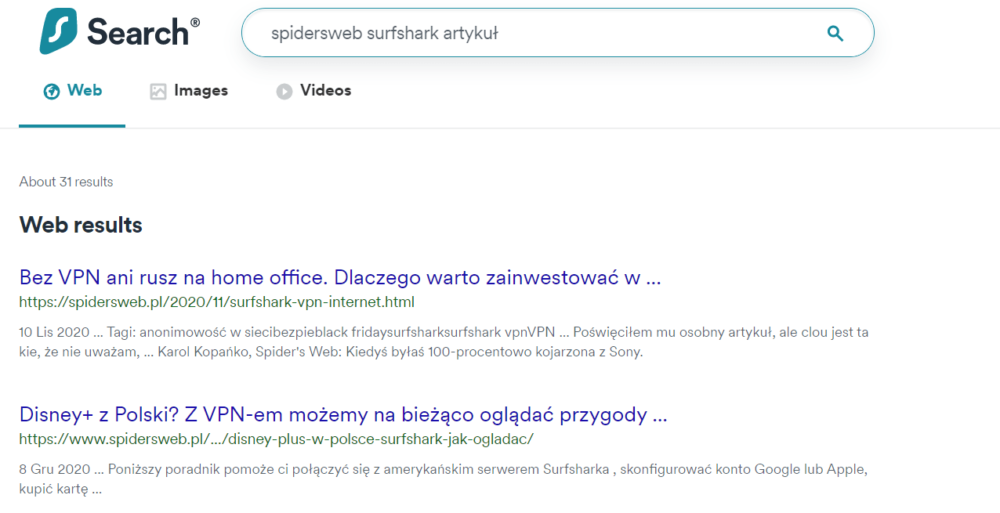Click the 'About 31 results' count text
The image size is (1000, 513).
(x=66, y=182)
